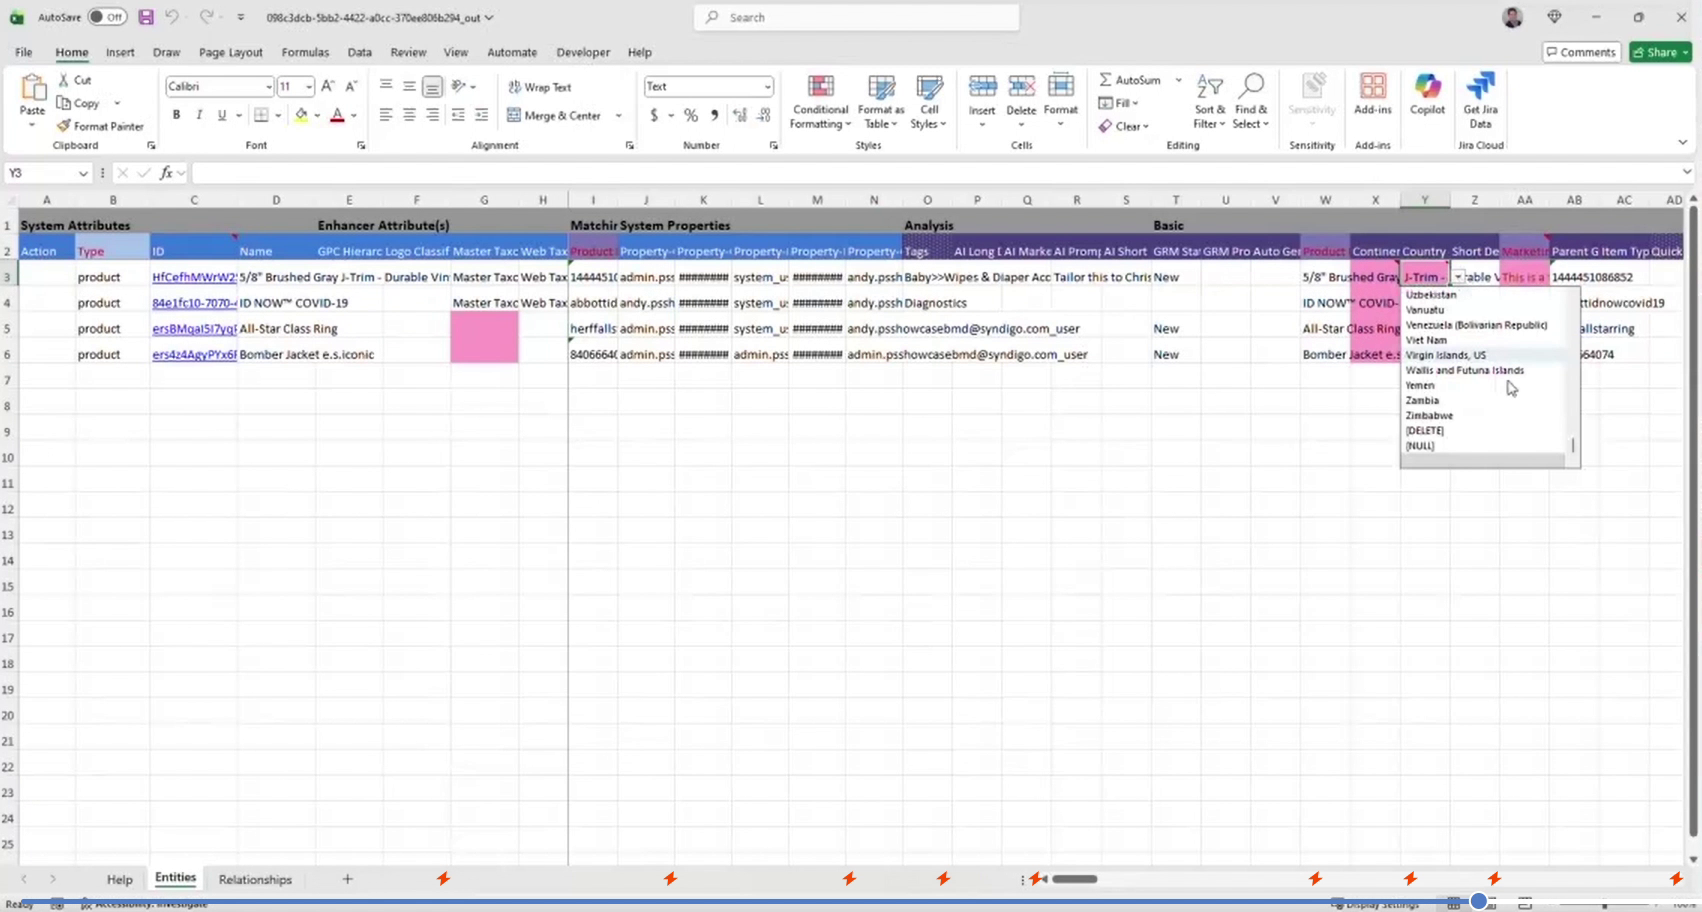Open the Add-ins gallery
The image size is (1702, 912).
[x=1373, y=95]
